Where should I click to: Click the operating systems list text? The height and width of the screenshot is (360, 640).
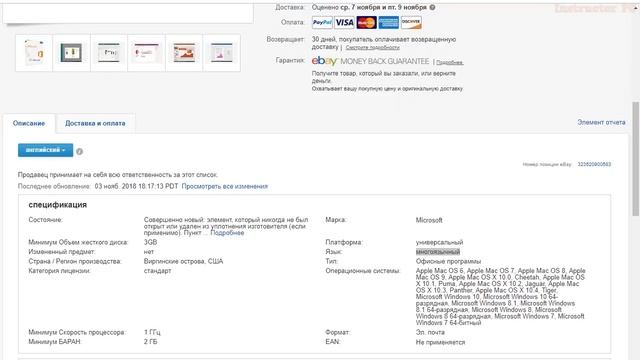[x=500, y=296]
